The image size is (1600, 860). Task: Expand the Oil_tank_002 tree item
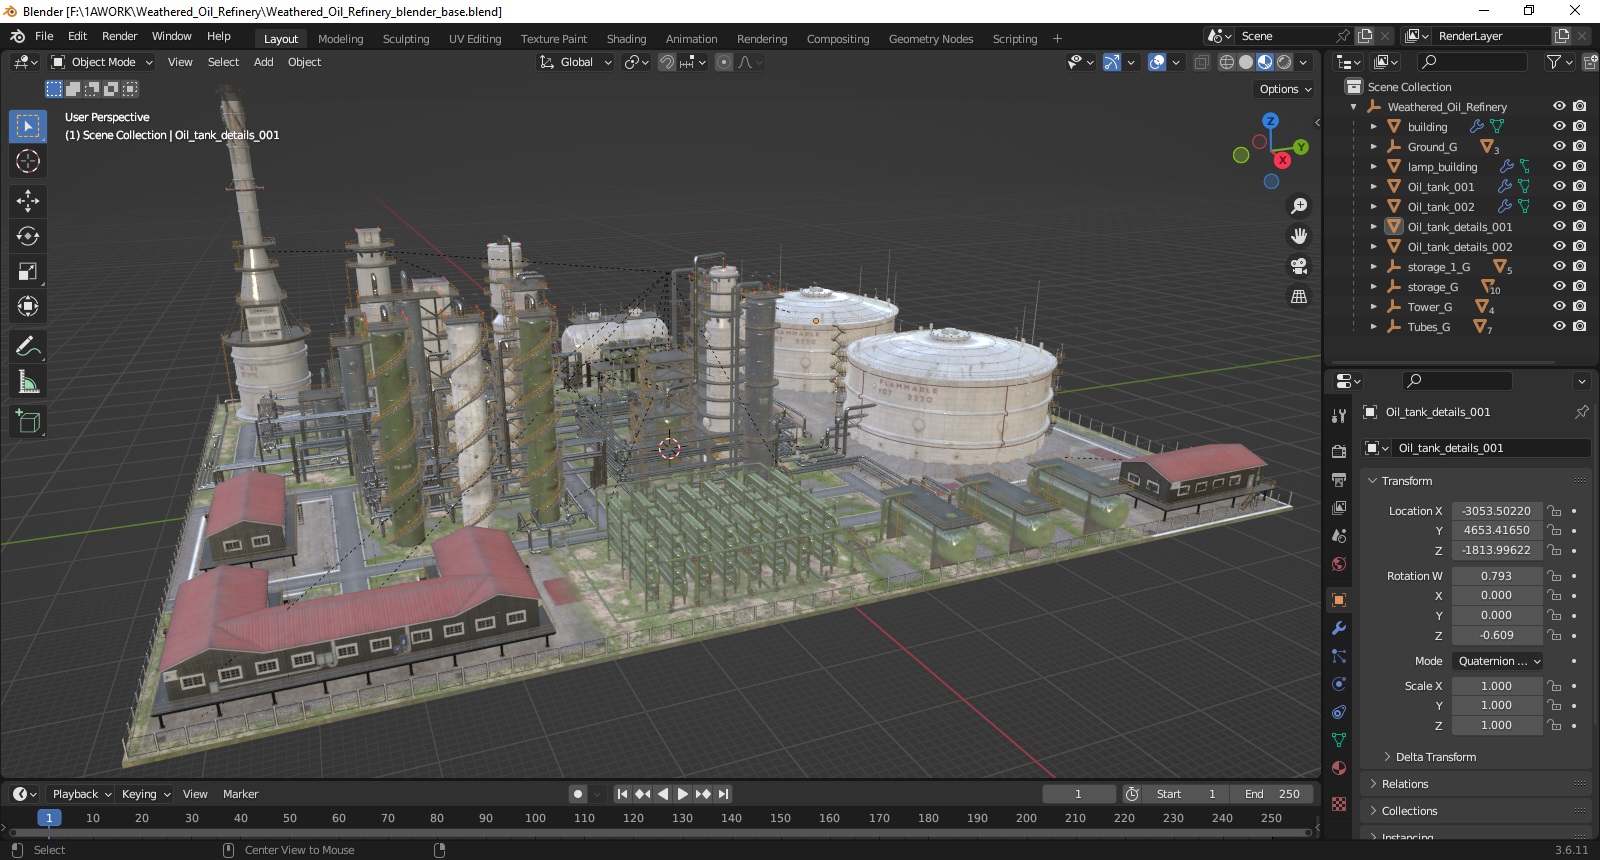[x=1374, y=207]
